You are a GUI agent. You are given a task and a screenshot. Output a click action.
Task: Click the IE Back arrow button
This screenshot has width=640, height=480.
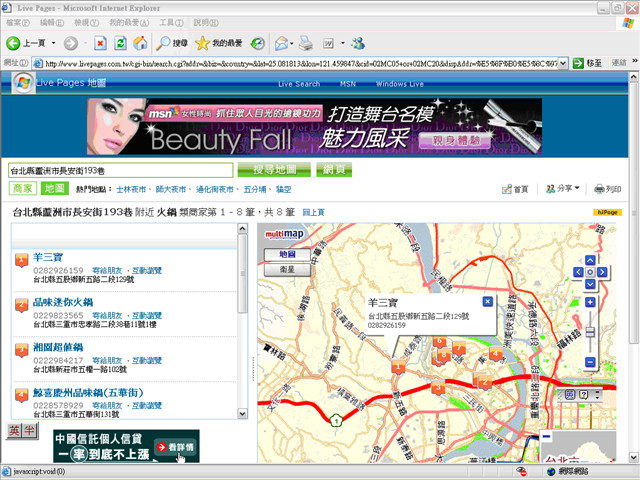(x=13, y=43)
